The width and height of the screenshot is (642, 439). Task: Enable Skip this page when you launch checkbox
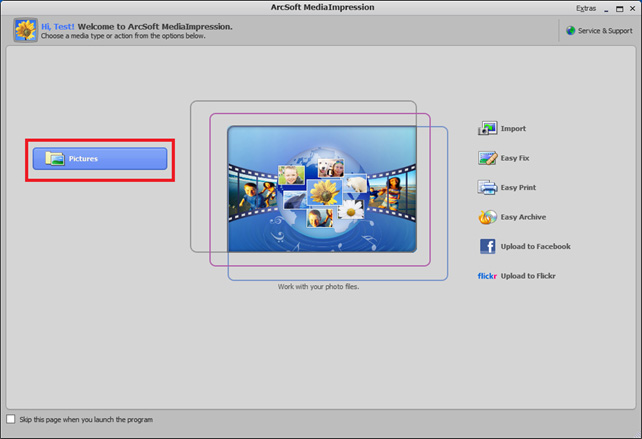point(11,419)
